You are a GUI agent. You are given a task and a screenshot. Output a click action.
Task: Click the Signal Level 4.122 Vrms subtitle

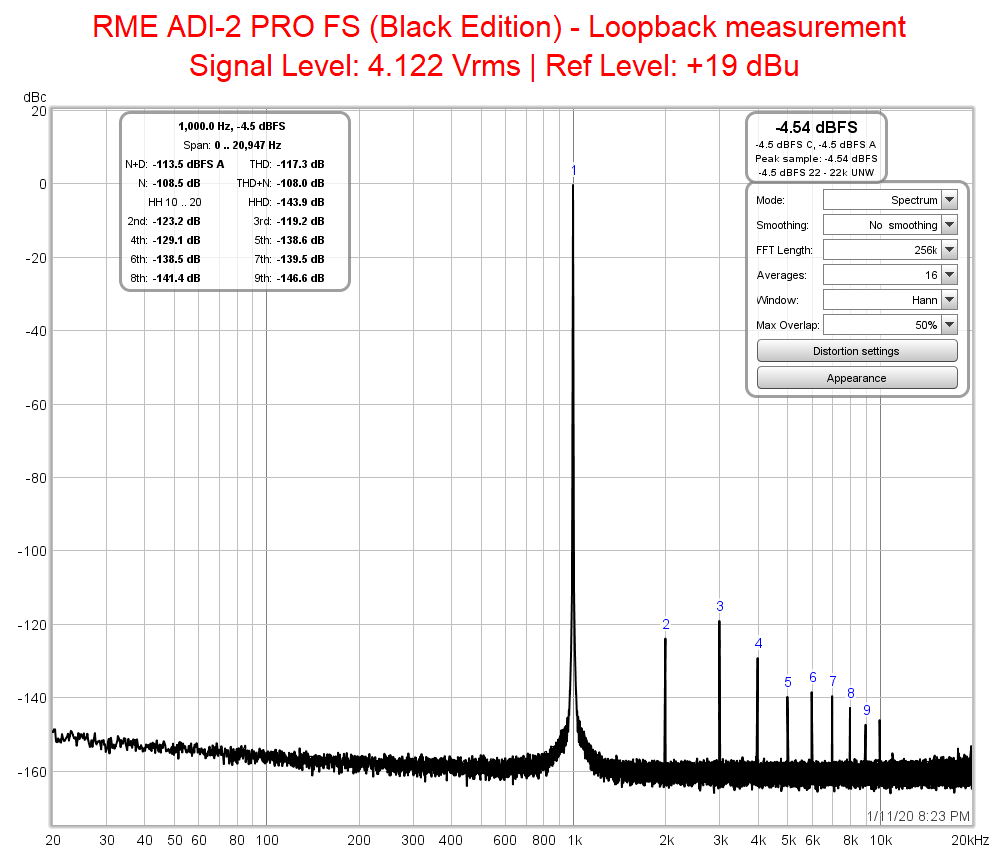tap(494, 66)
